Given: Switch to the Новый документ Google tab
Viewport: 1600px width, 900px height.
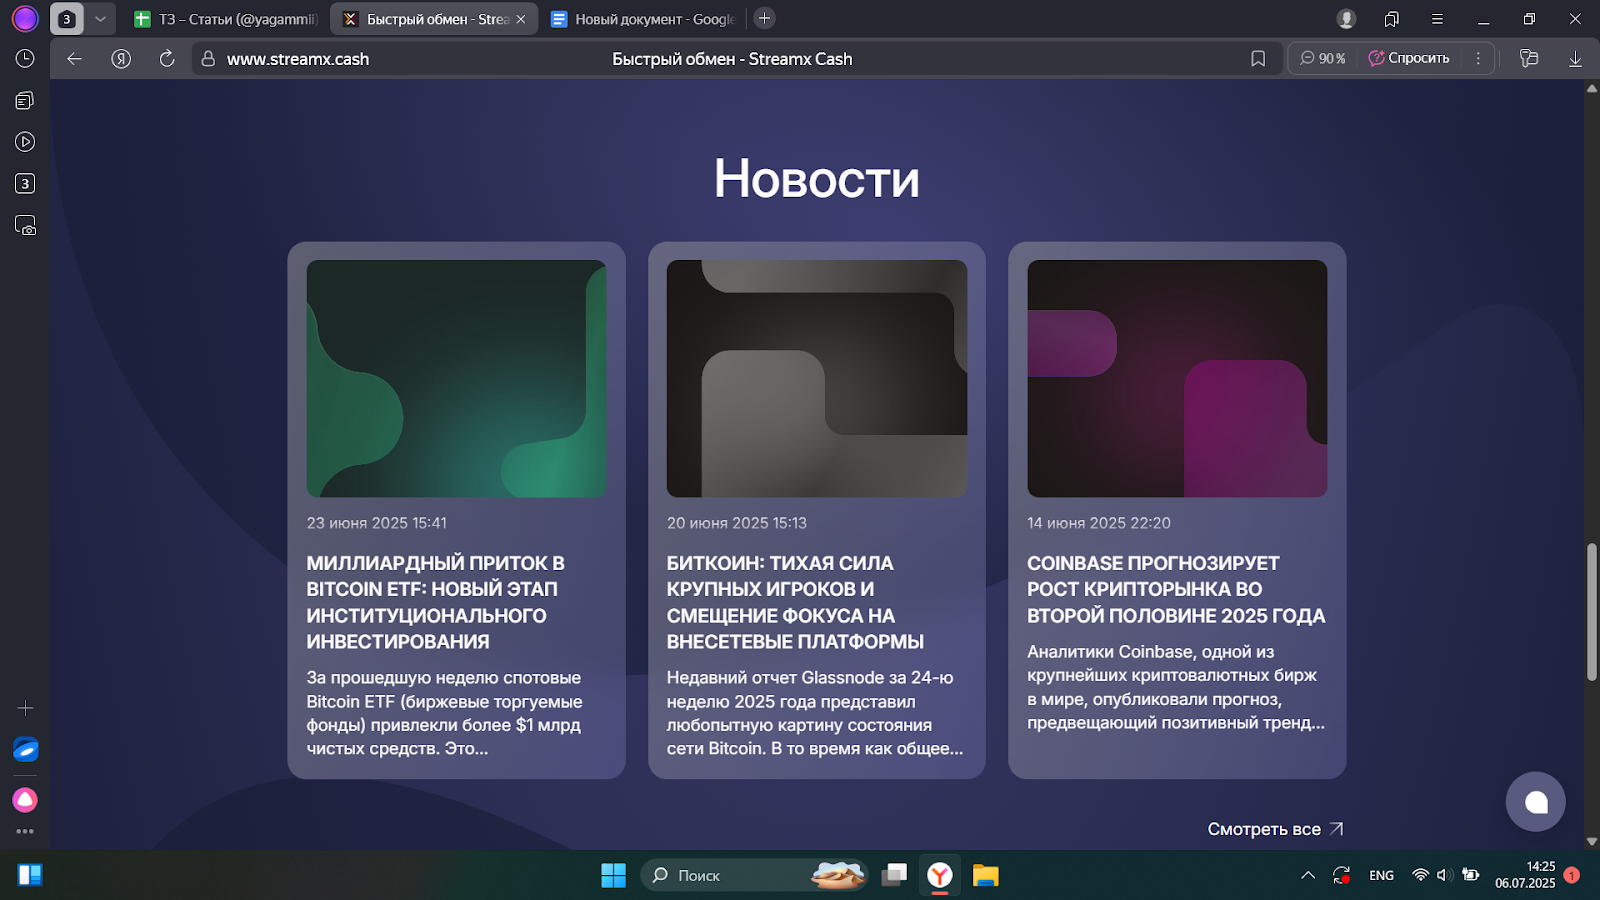Looking at the screenshot, I should tap(645, 19).
